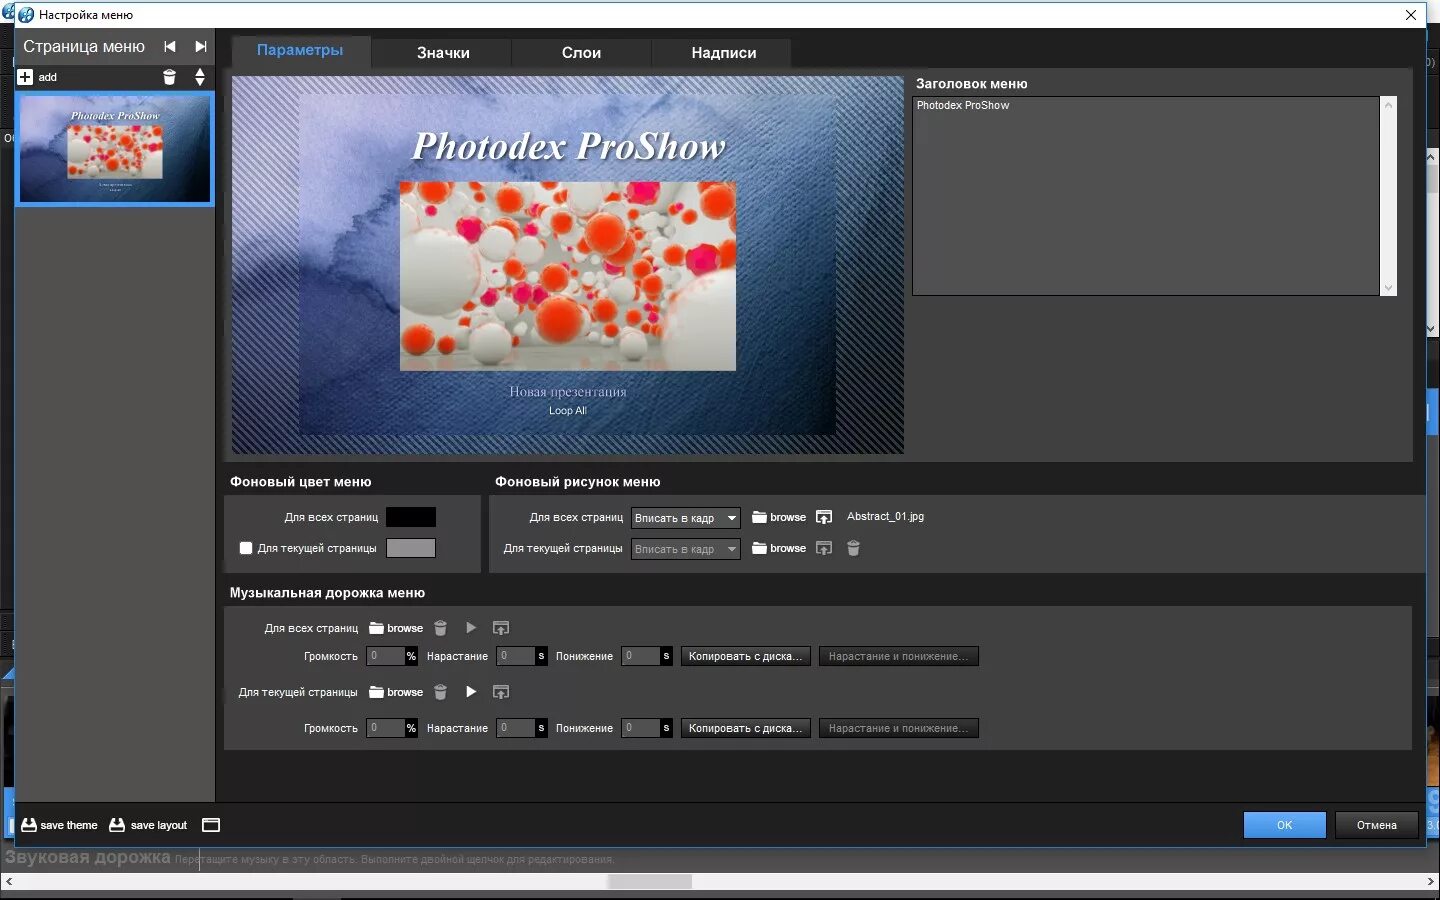This screenshot has height=900, width=1440.
Task: Select the menu page thumbnail
Action: coord(115,149)
